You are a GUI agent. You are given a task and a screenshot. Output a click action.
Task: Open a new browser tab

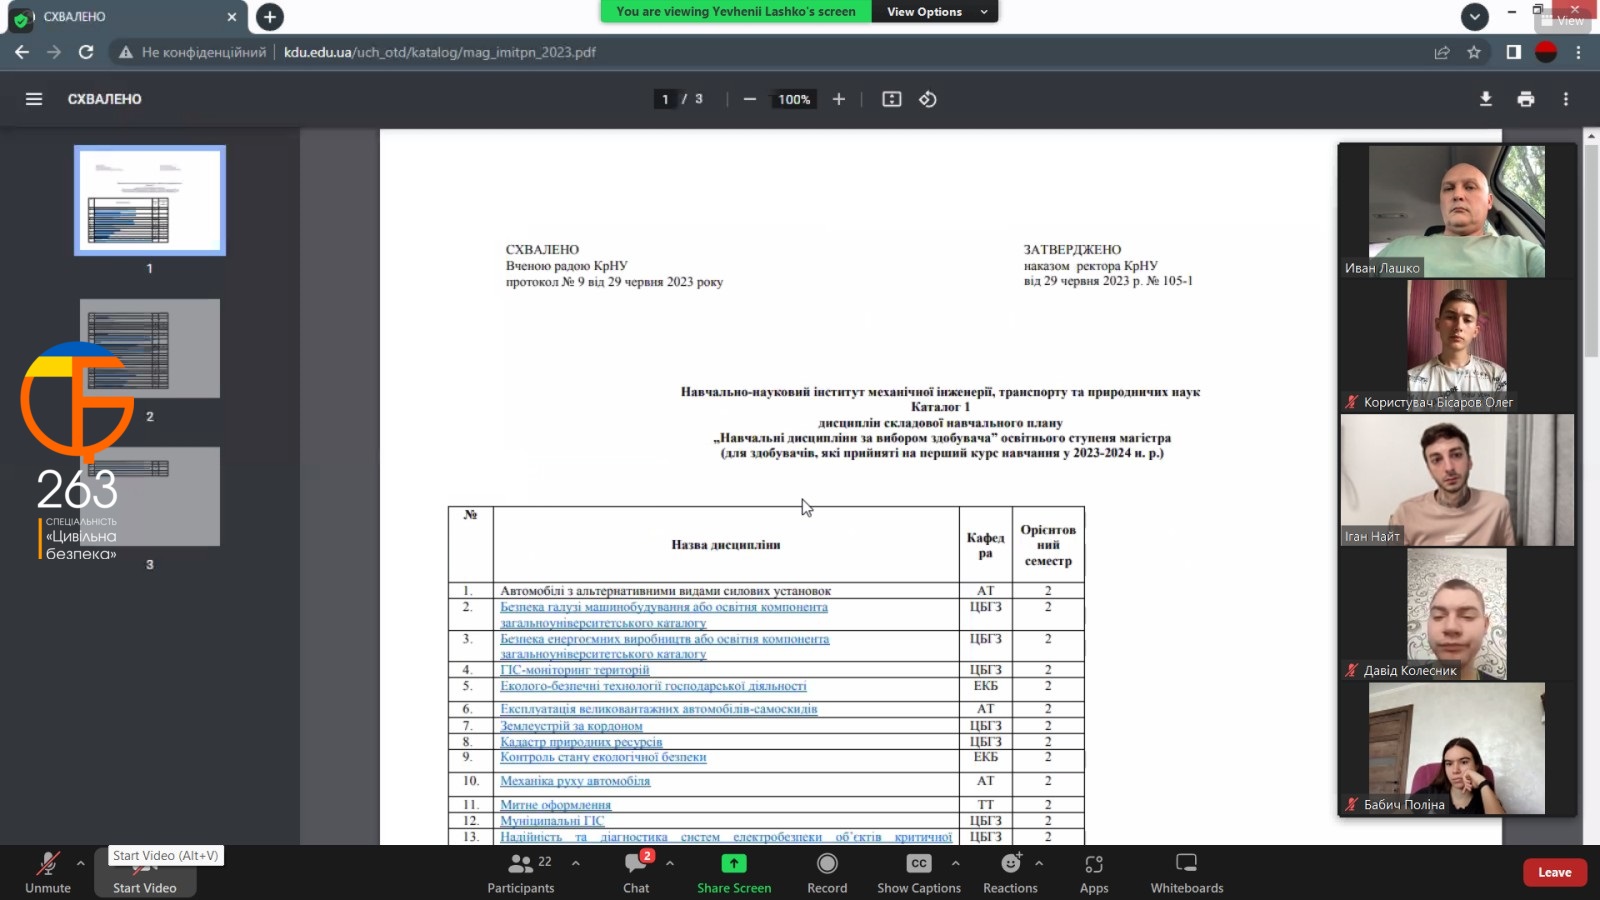269,17
